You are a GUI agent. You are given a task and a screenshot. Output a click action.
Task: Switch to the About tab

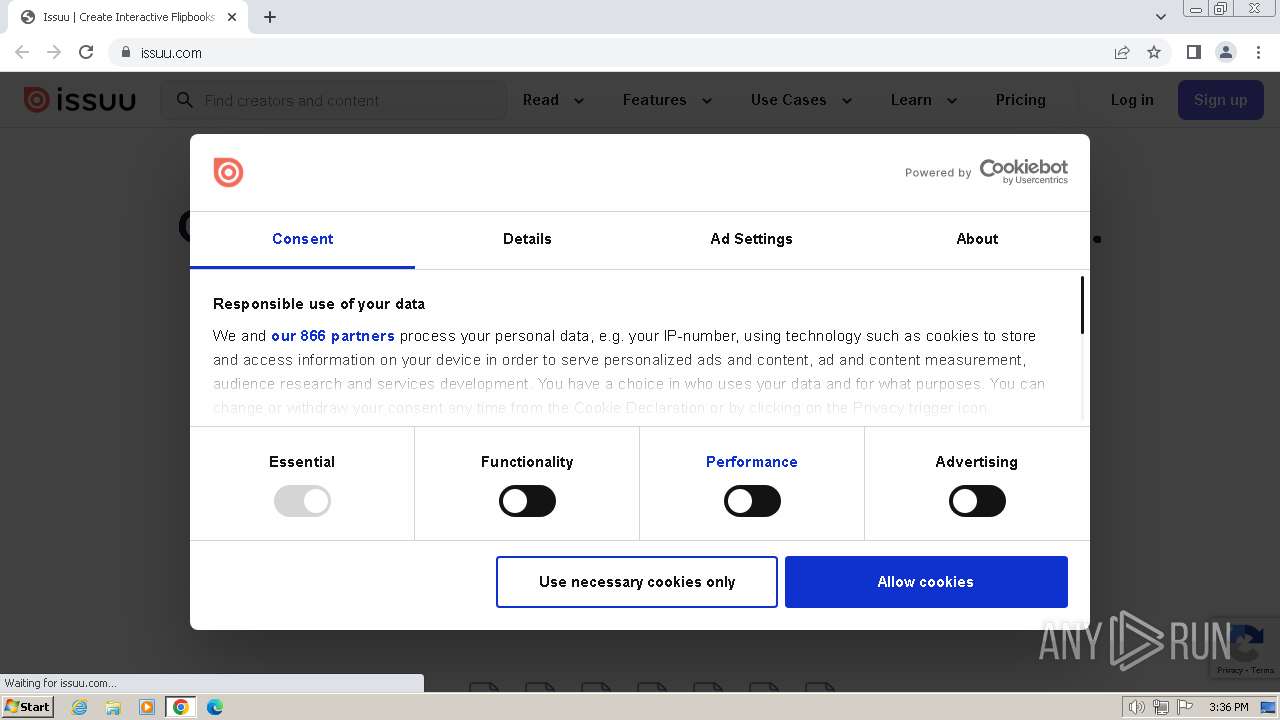977,239
